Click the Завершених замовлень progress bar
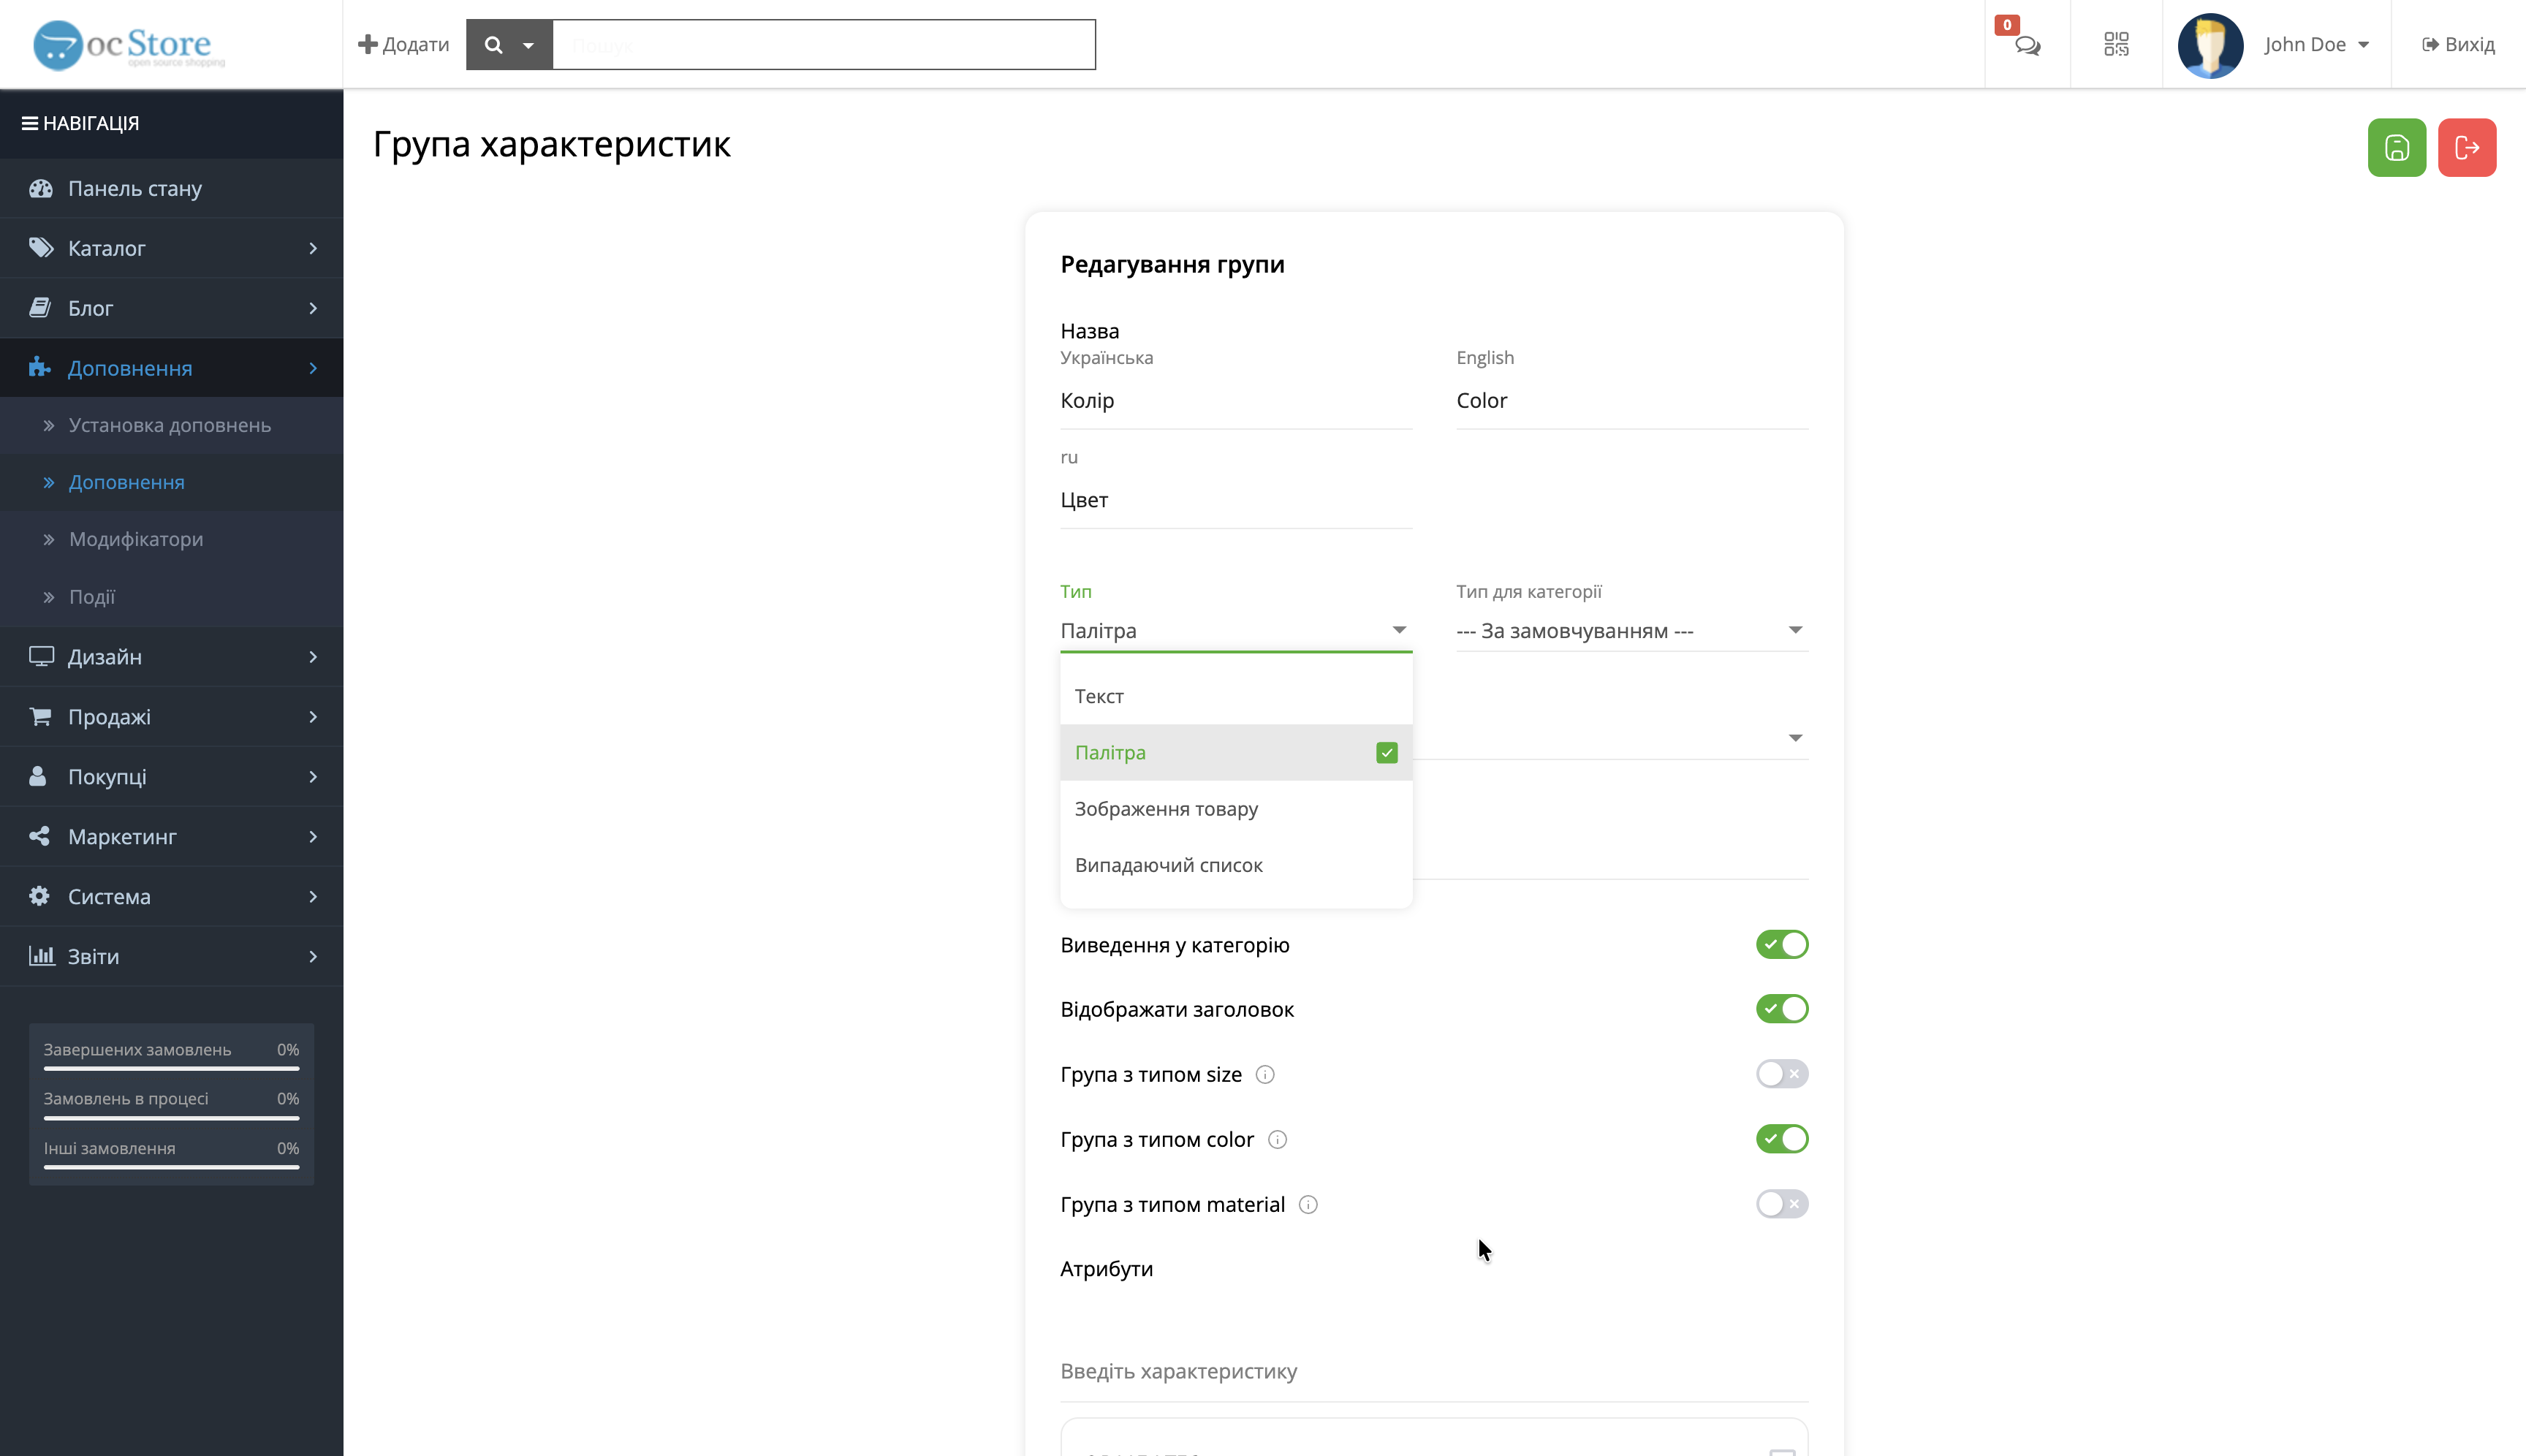 [x=171, y=1068]
